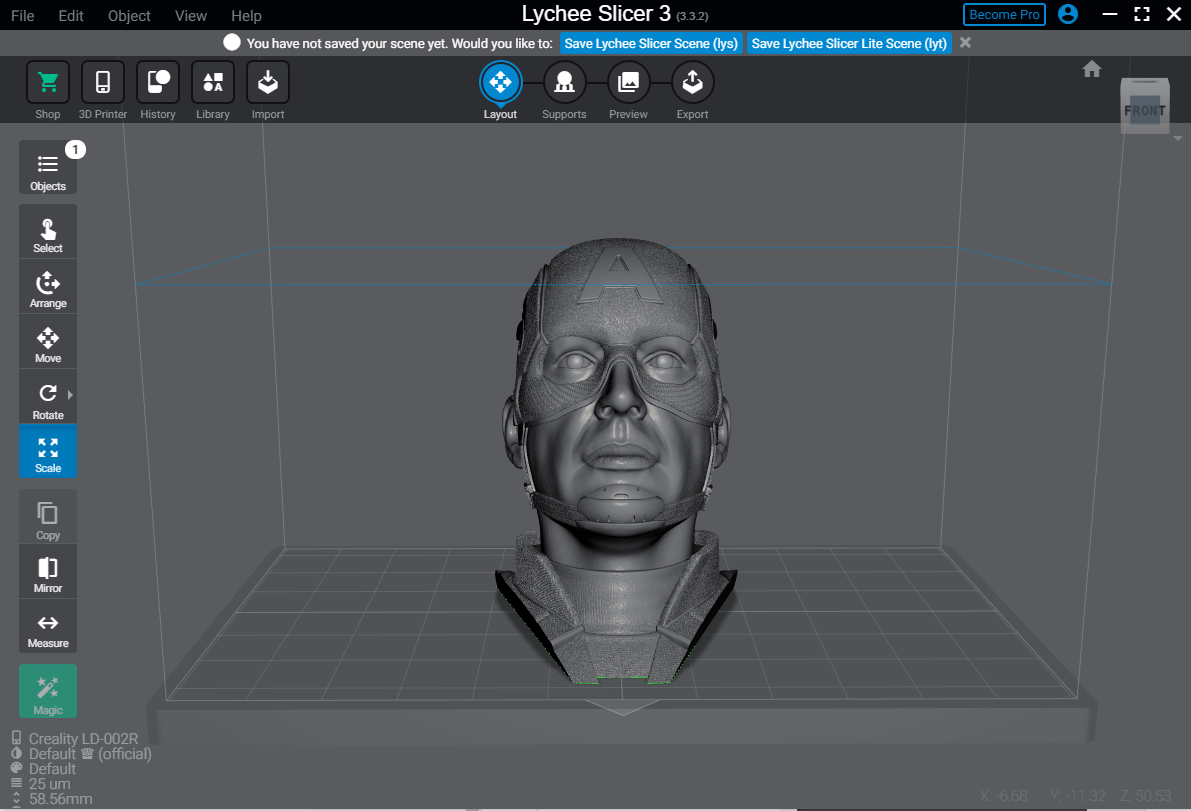Image resolution: width=1191 pixels, height=811 pixels.
Task: Switch to the Preview step
Action: [x=628, y=82]
